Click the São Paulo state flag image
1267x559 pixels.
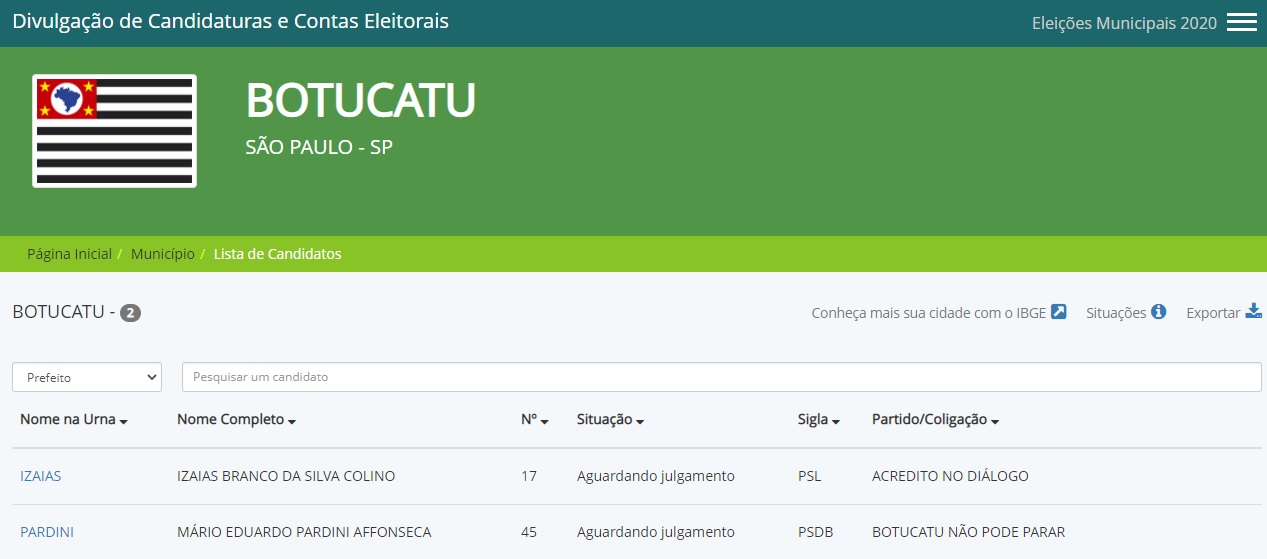(114, 130)
